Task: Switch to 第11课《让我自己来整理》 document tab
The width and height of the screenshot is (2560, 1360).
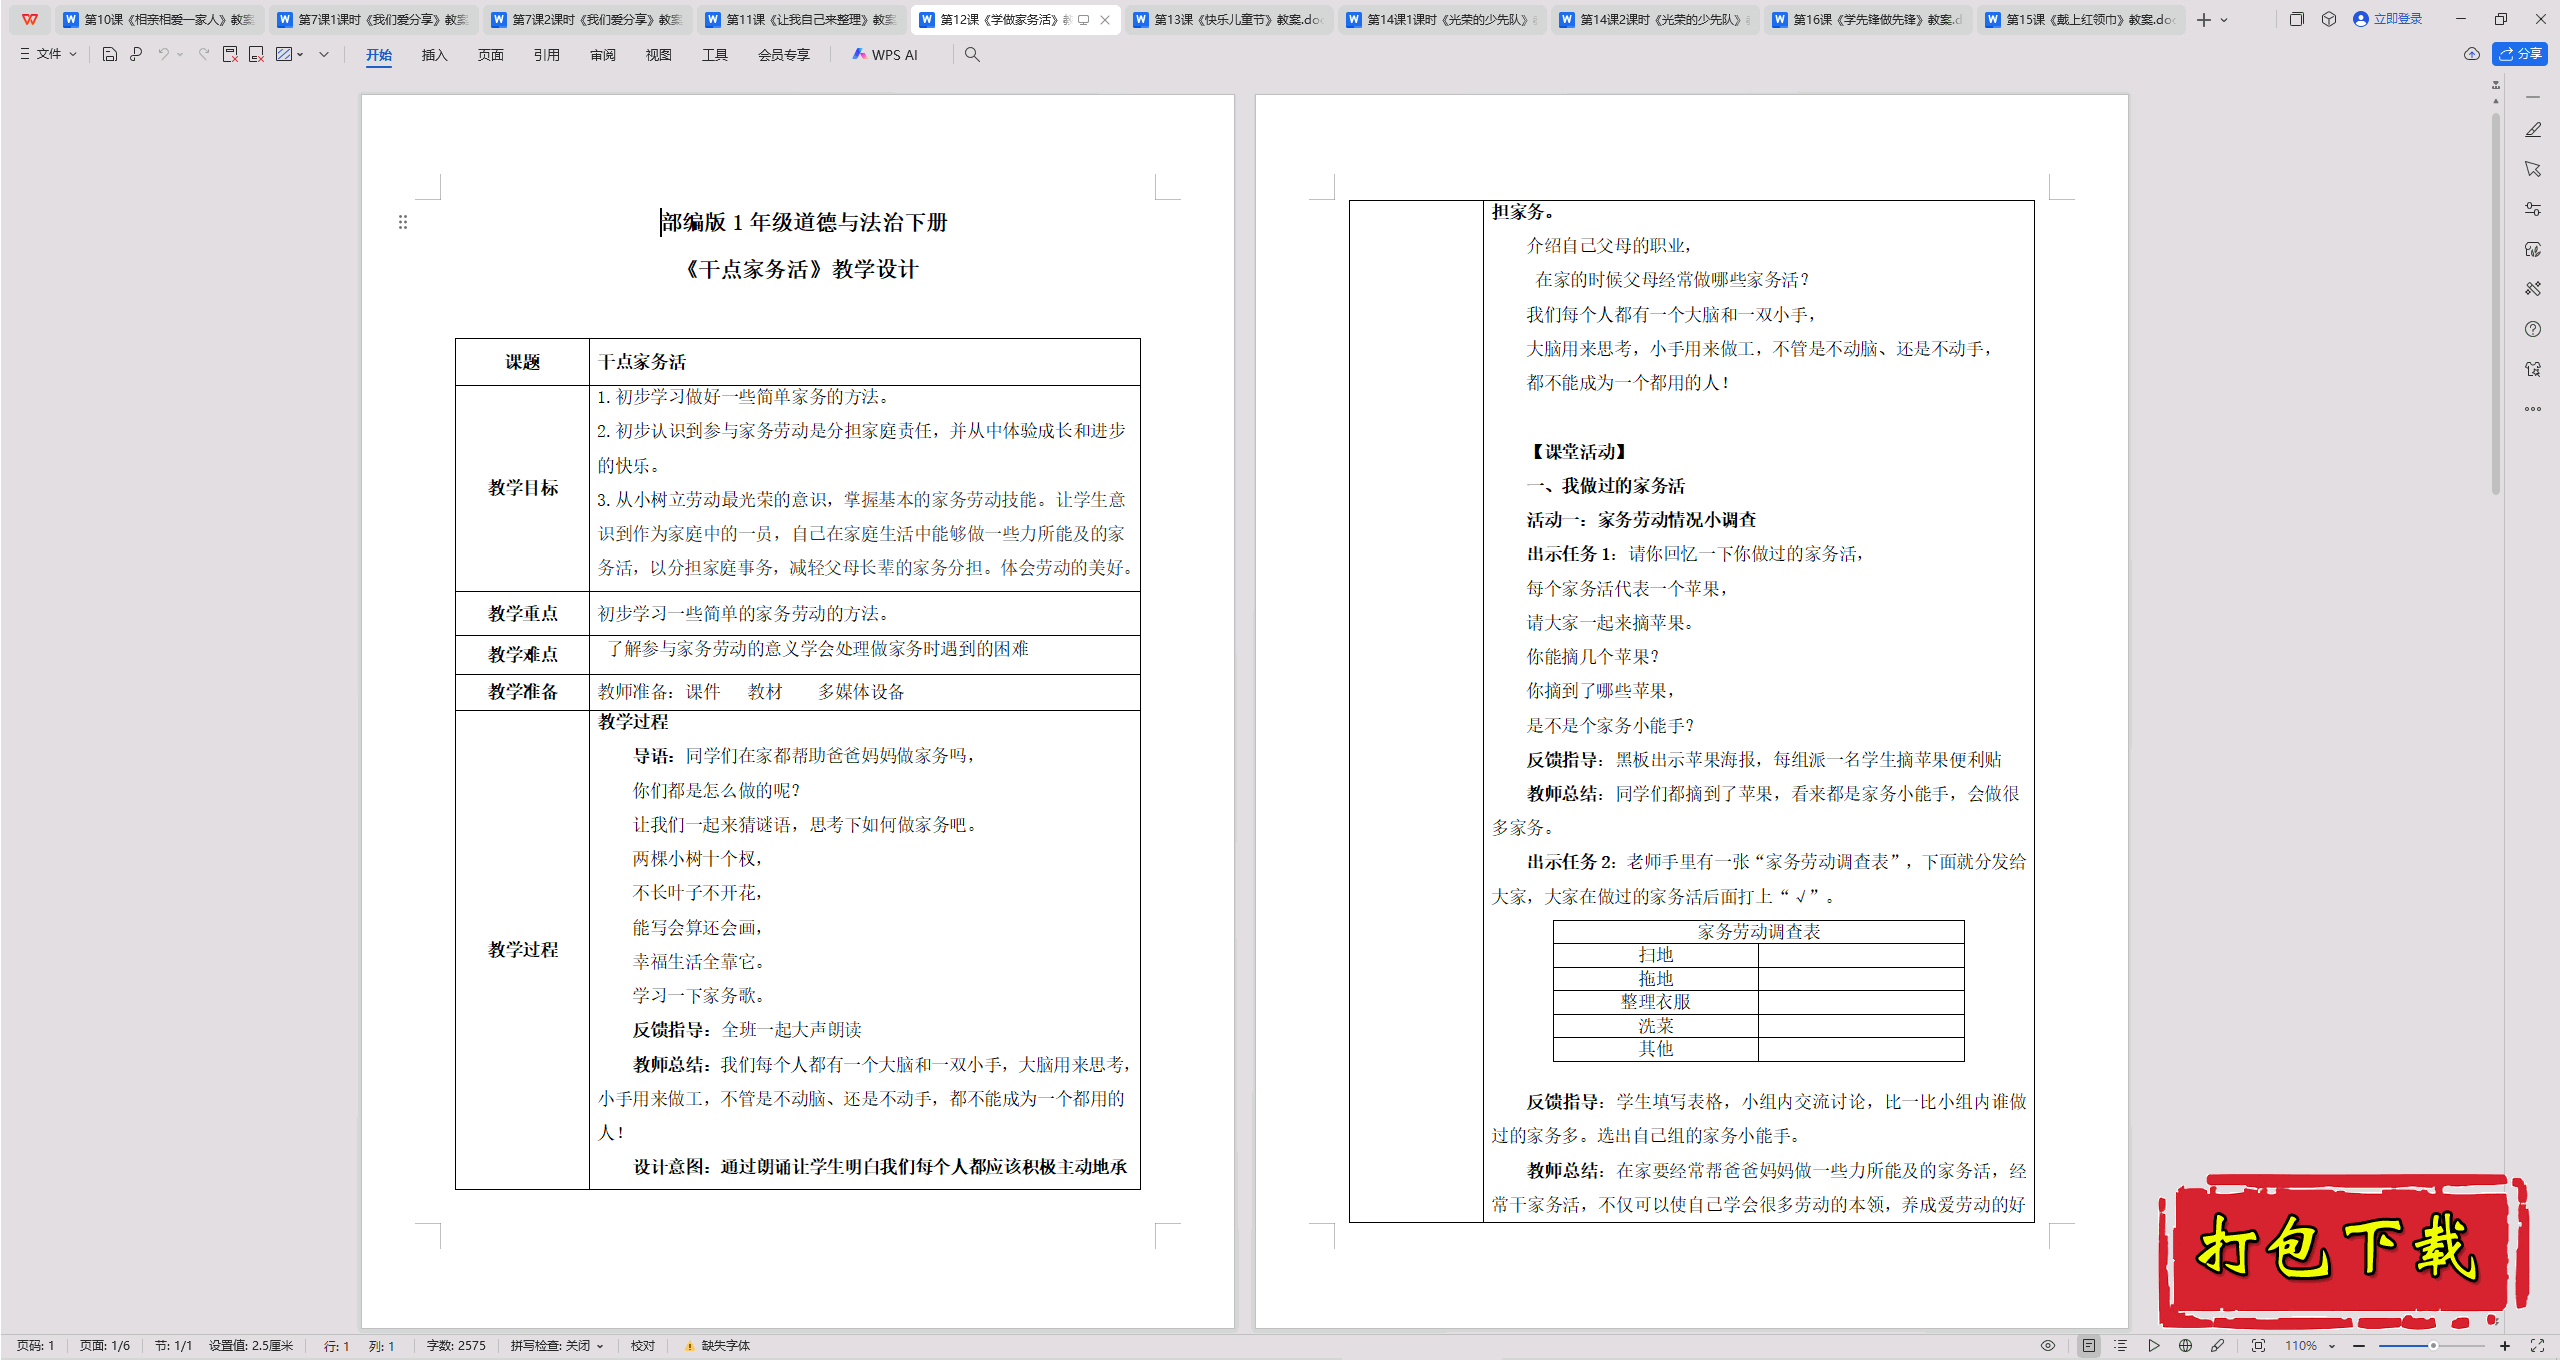Action: pyautogui.click(x=800, y=20)
